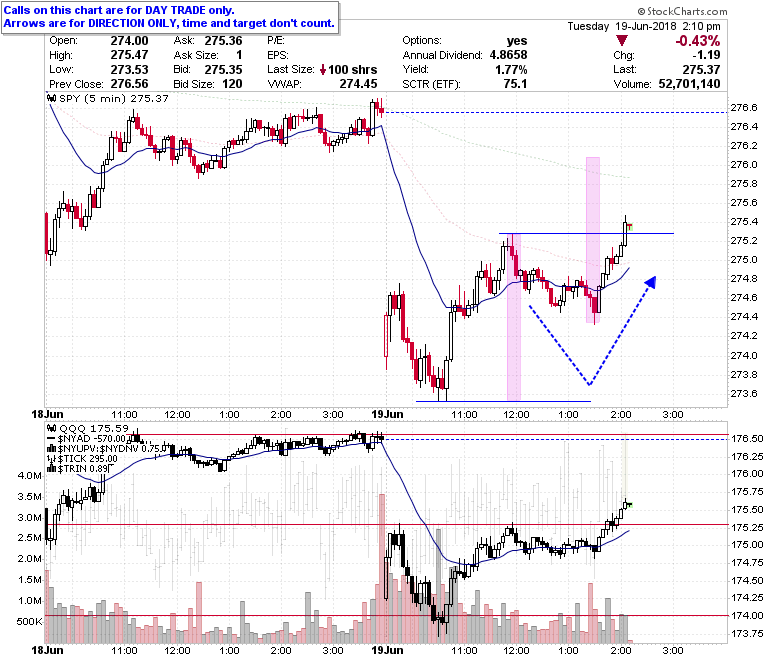Select the $TRIN 0.89 legend entry
Screen dimensions: 780x659
pyautogui.click(x=83, y=469)
